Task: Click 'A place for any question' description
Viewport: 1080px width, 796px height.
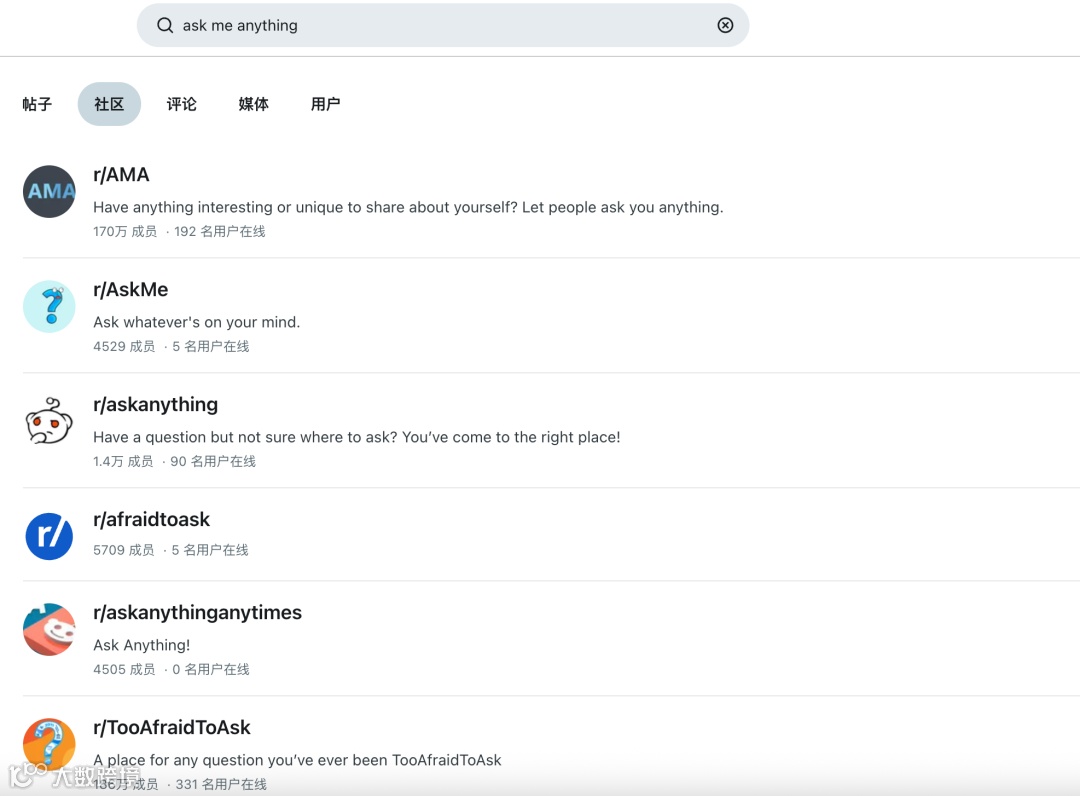Action: (x=298, y=760)
